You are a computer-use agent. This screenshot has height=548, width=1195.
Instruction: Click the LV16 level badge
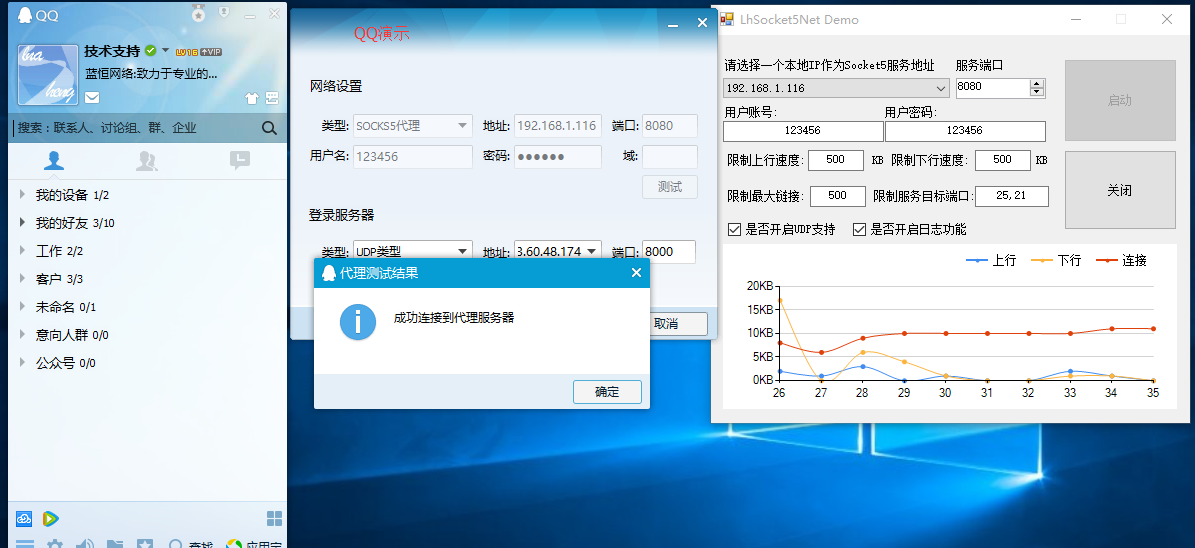click(x=187, y=52)
